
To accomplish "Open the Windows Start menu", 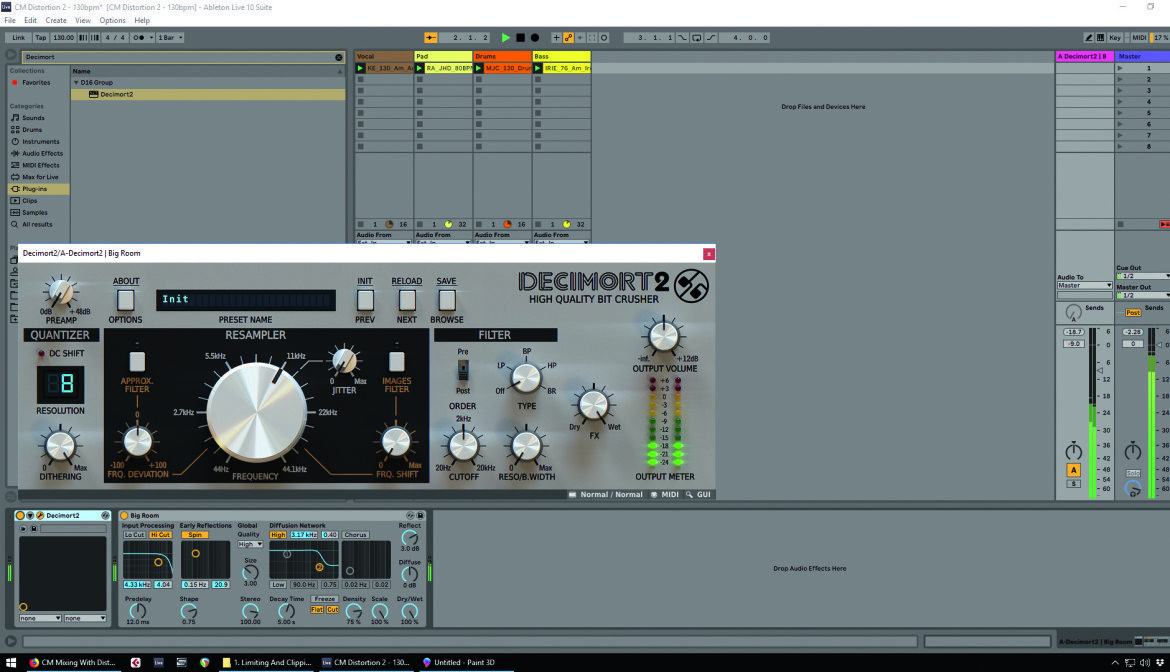I will pyautogui.click(x=10, y=662).
